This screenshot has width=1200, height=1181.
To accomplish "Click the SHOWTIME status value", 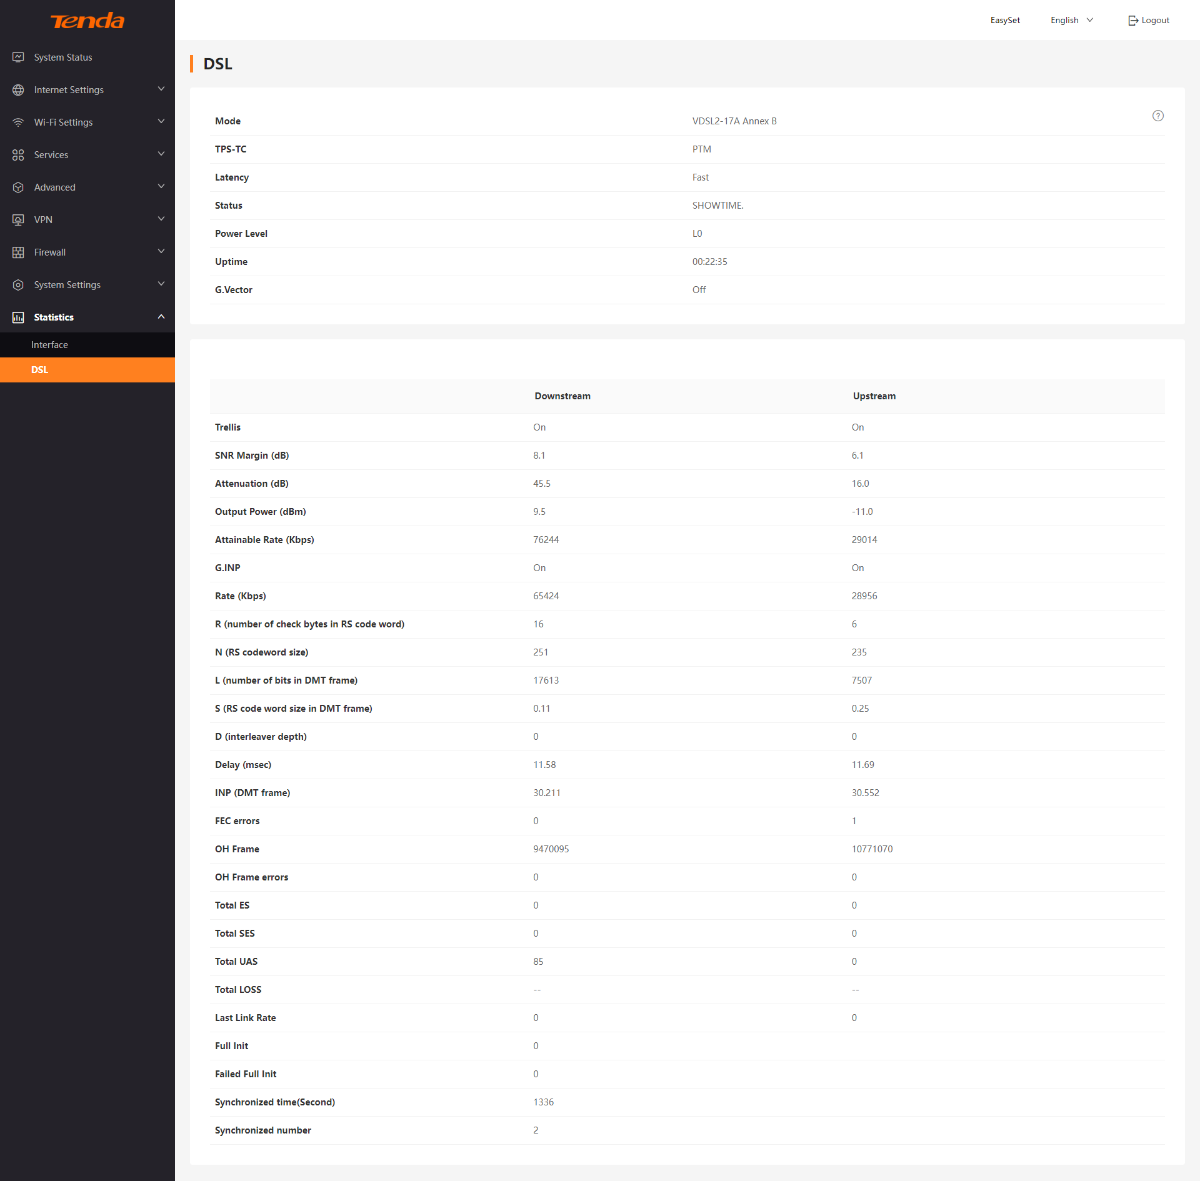I will pyautogui.click(x=718, y=205).
